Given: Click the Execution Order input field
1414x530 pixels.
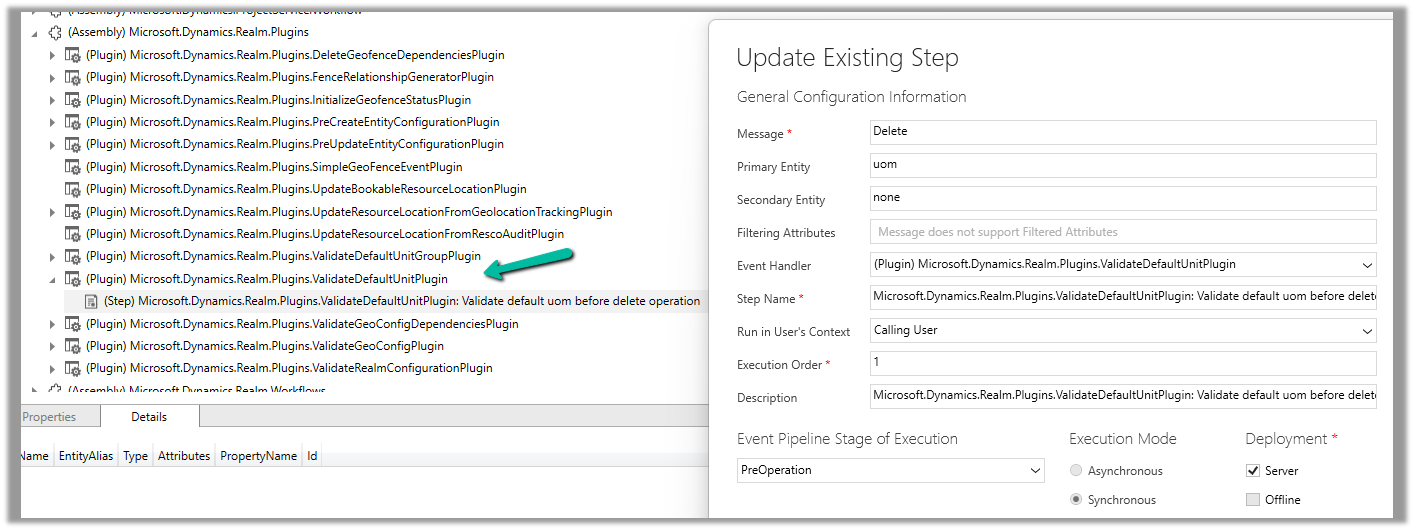Looking at the screenshot, I should [1122, 363].
